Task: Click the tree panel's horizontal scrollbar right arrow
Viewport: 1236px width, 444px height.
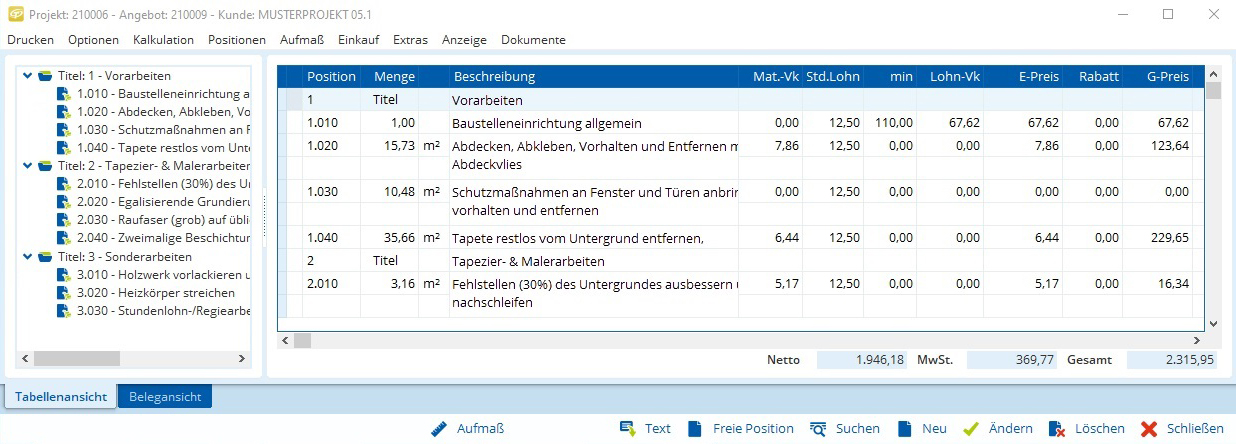Action: (x=243, y=358)
